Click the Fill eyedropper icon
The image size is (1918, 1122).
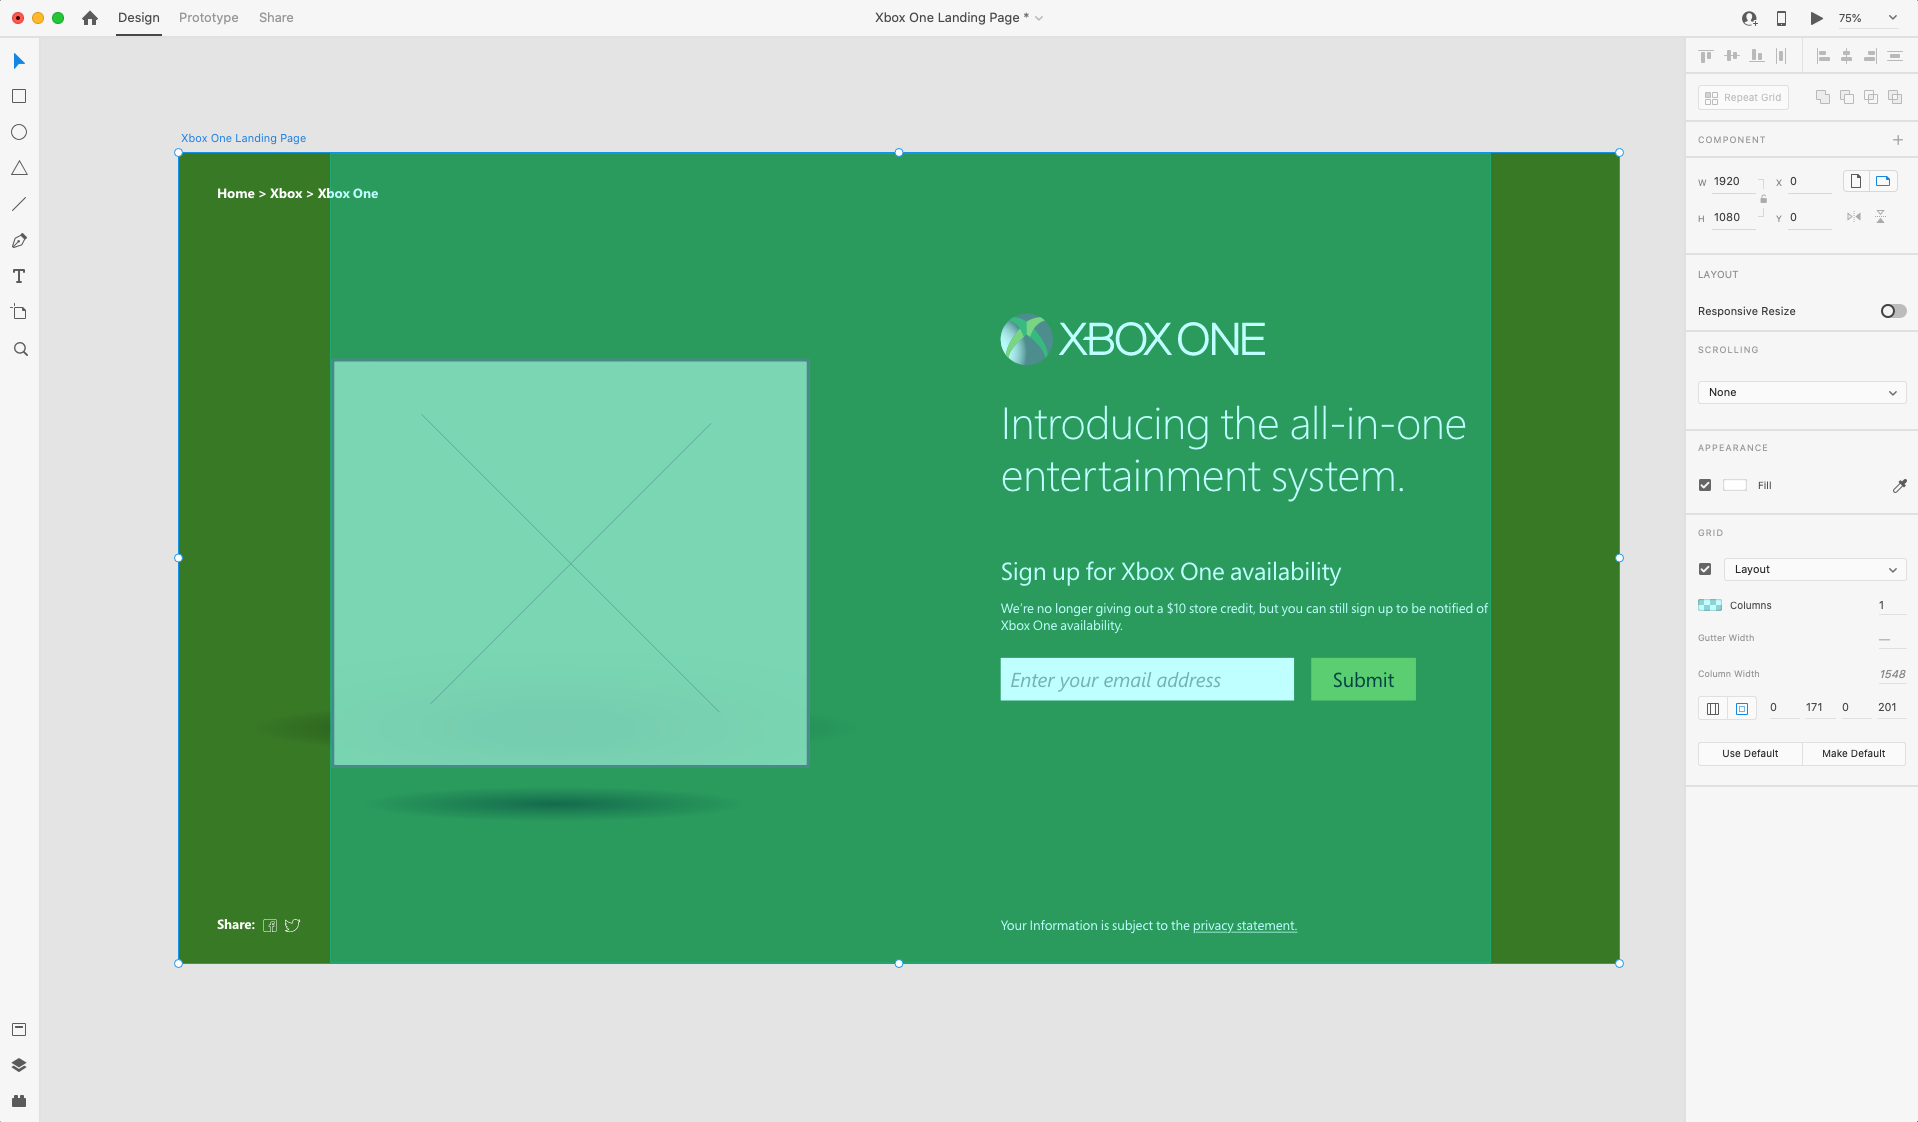[1899, 485]
